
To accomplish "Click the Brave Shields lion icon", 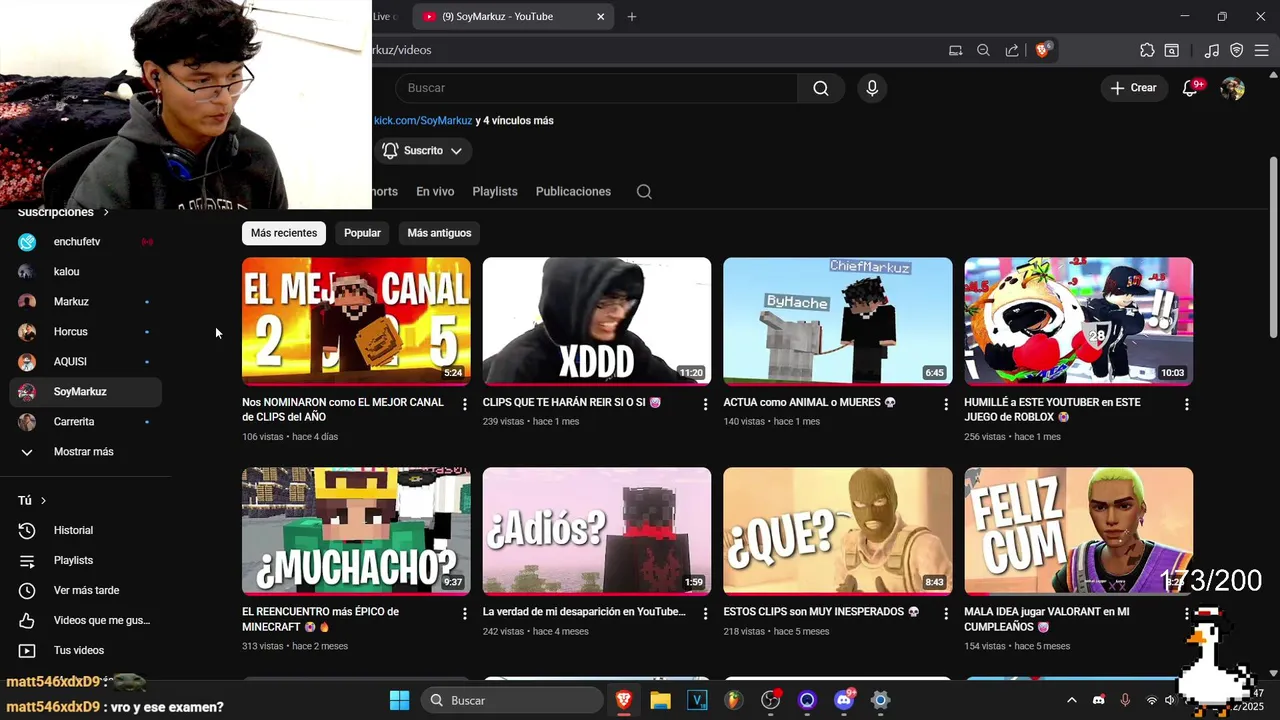I will 1042,50.
